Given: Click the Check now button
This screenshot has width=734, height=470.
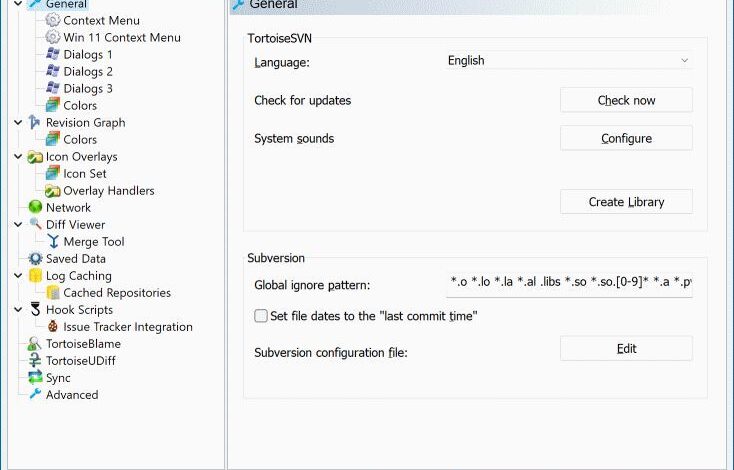Looking at the screenshot, I should [x=626, y=100].
